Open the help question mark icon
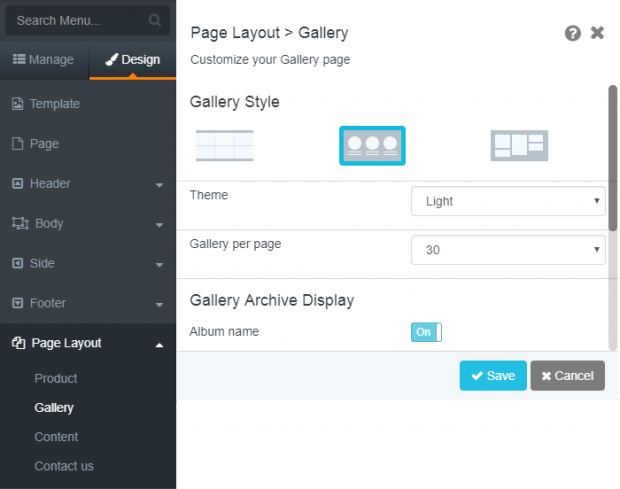Viewport: 620px width, 489px height. 573,33
